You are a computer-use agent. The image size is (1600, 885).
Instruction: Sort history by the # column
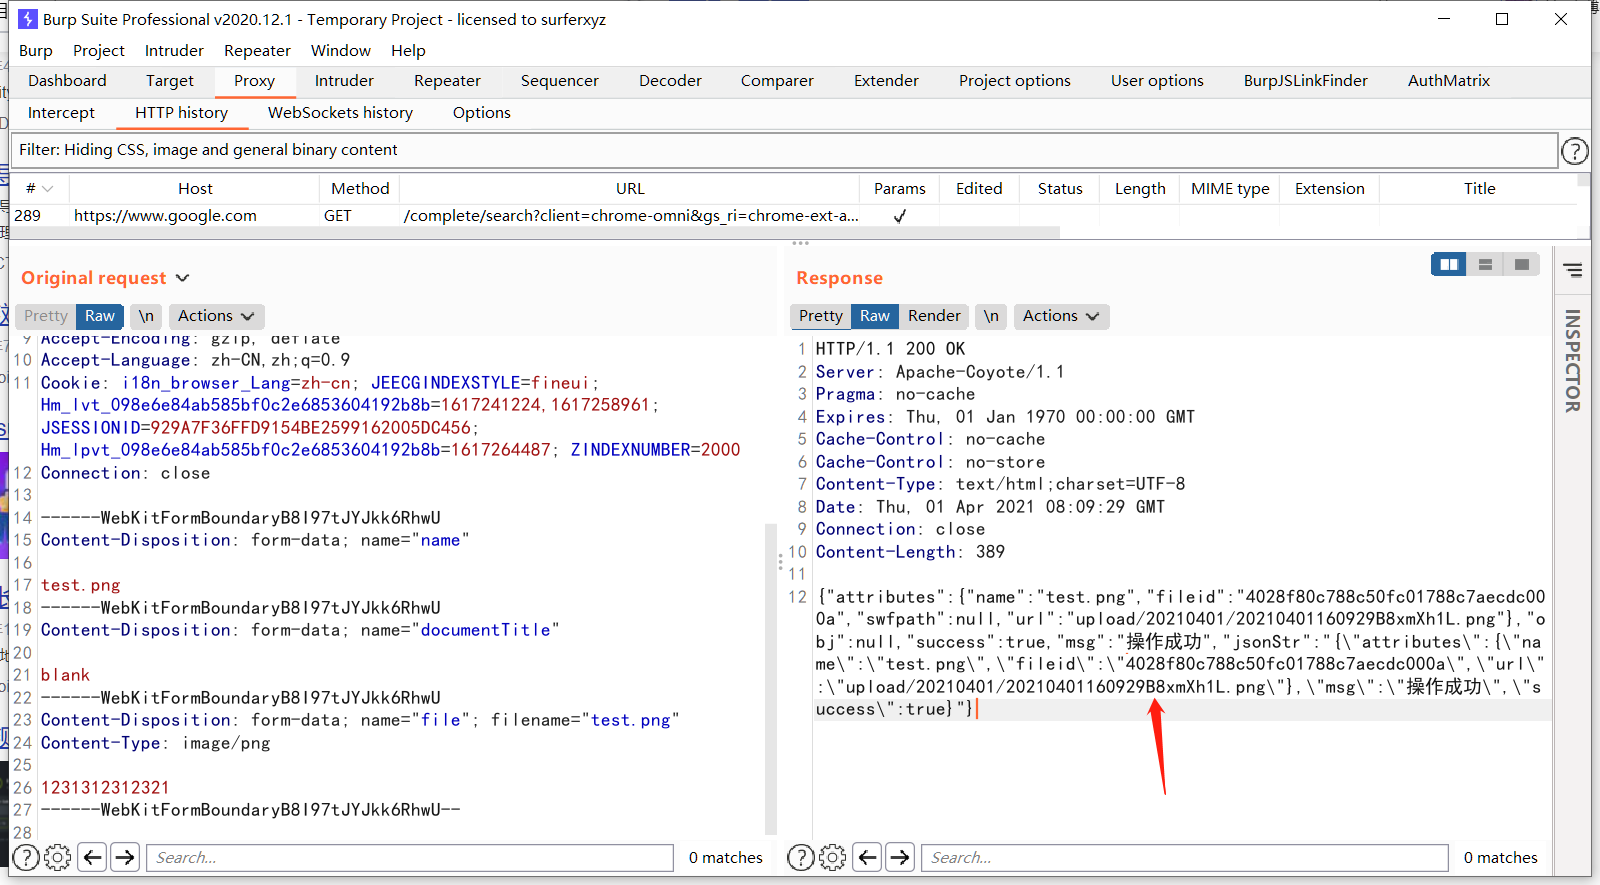40,189
